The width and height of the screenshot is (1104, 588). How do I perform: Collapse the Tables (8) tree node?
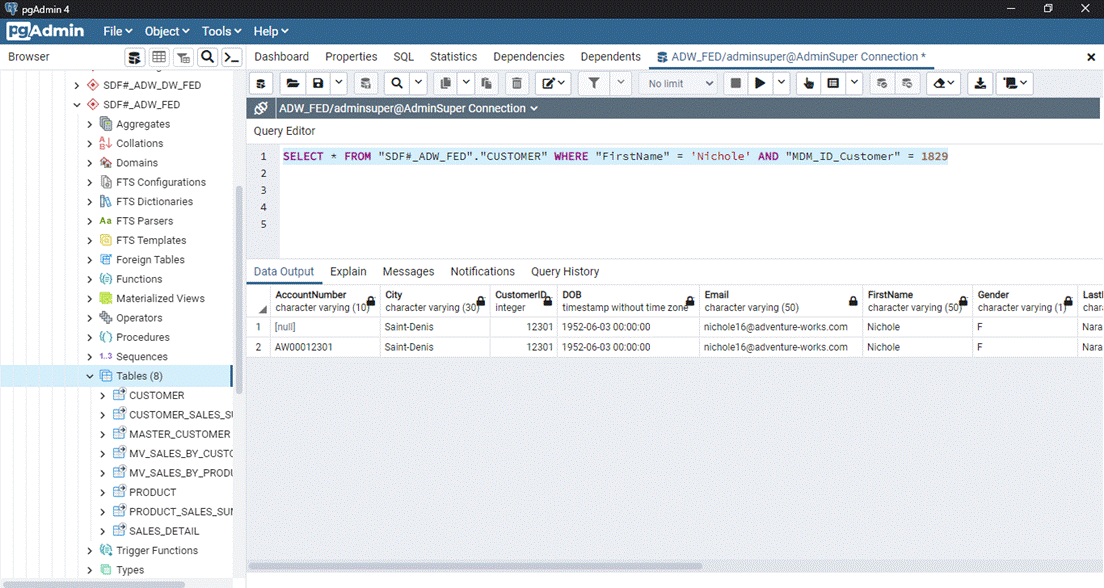[x=89, y=376]
